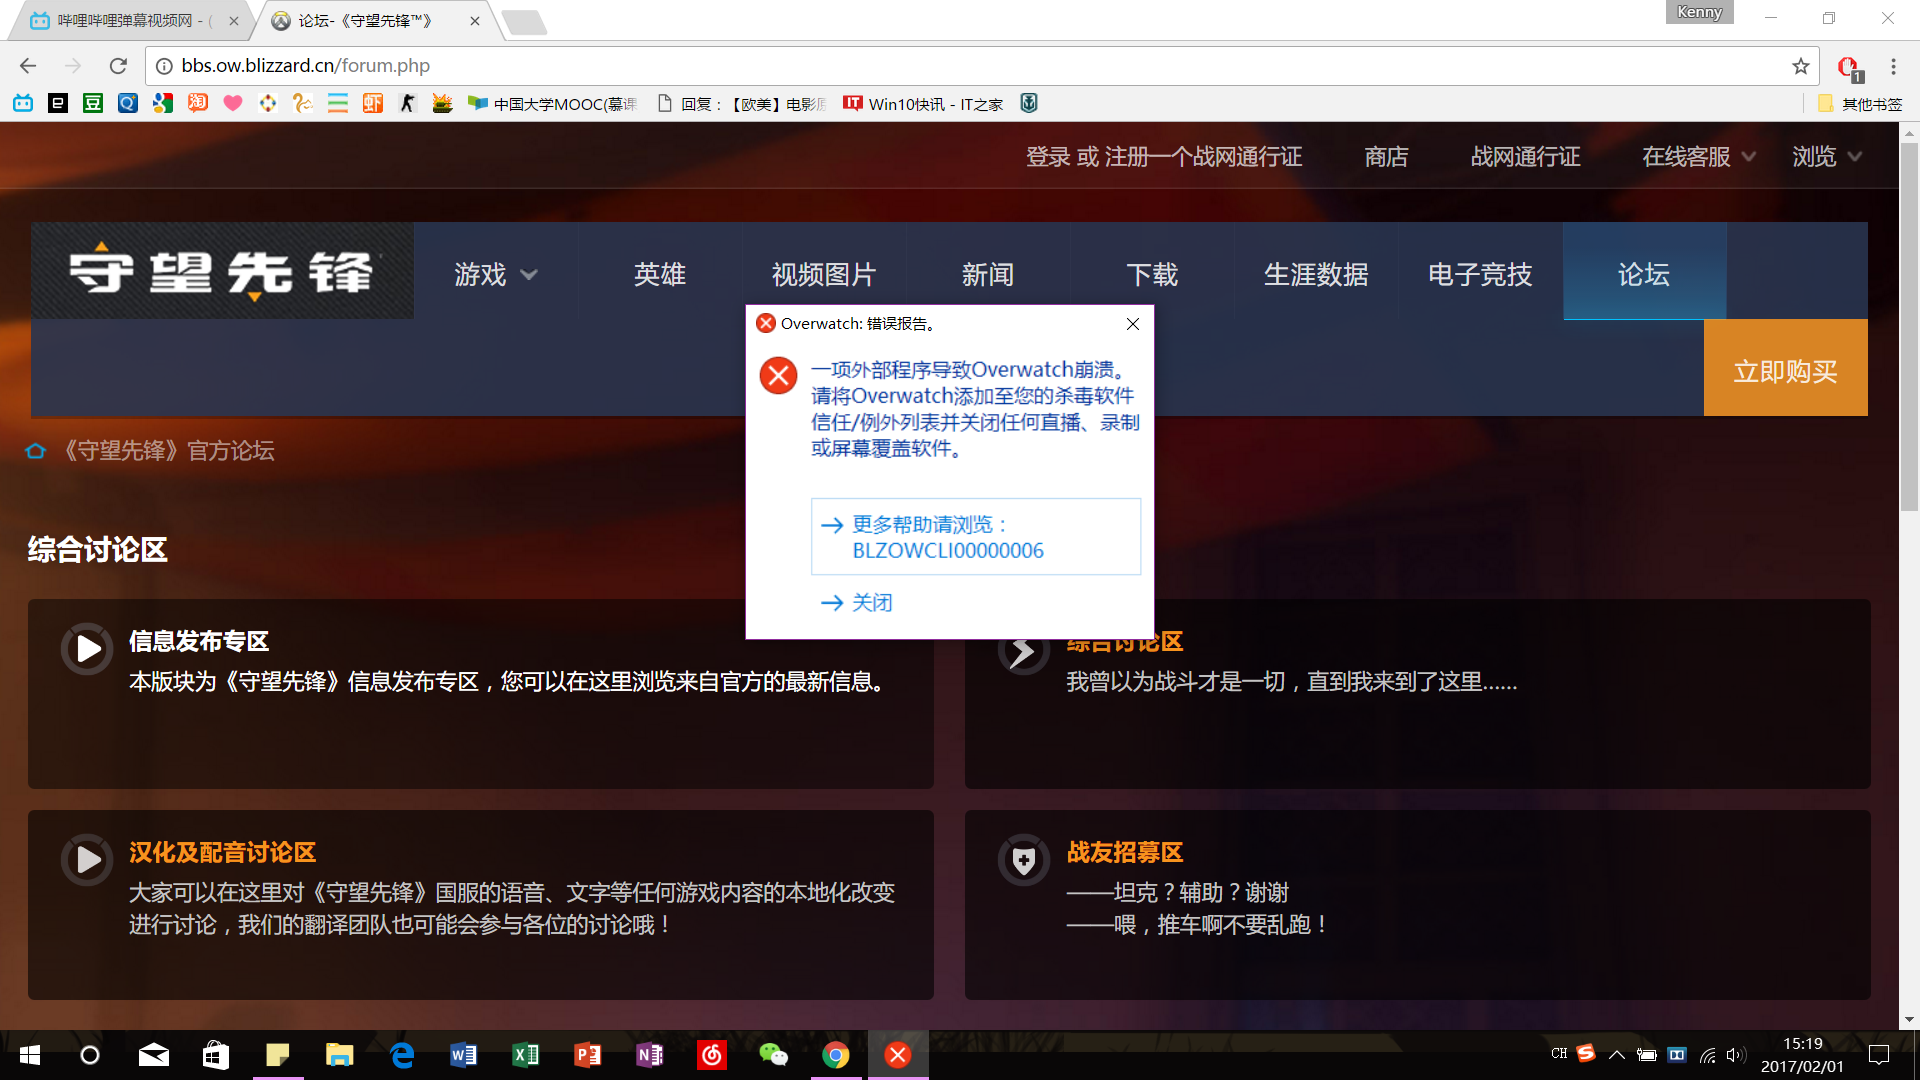Open the 信息发布专区 forum section
The height and width of the screenshot is (1080, 1920).
click(x=199, y=642)
